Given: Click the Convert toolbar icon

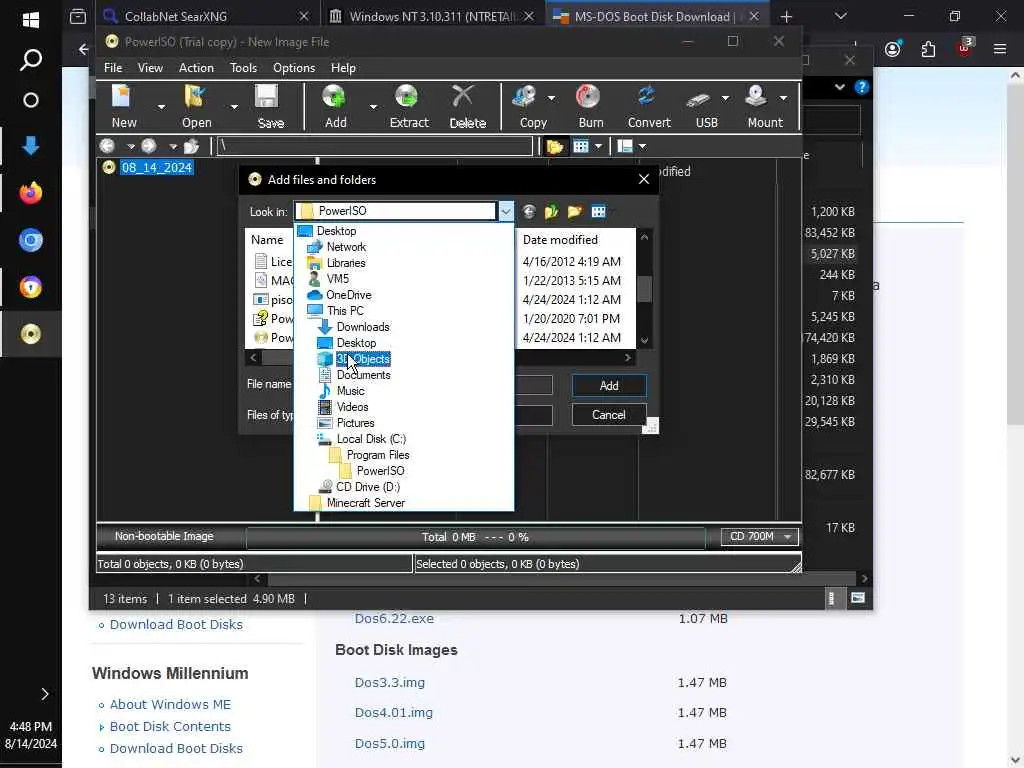Looking at the screenshot, I should [x=647, y=97].
